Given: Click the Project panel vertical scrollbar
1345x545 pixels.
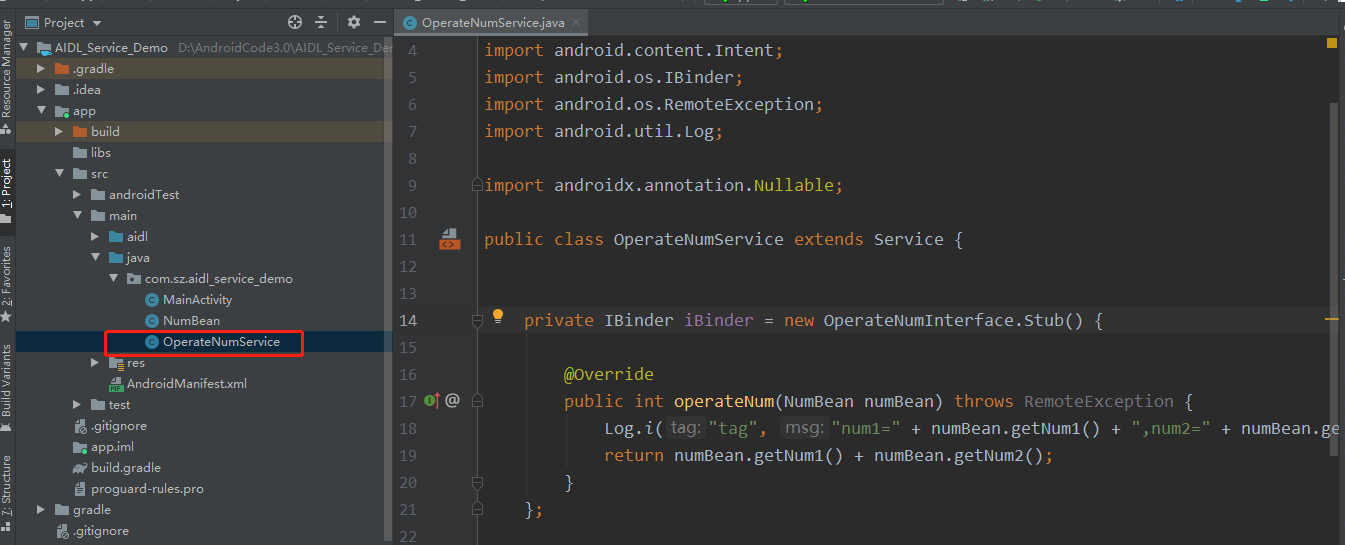Looking at the screenshot, I should [388, 290].
